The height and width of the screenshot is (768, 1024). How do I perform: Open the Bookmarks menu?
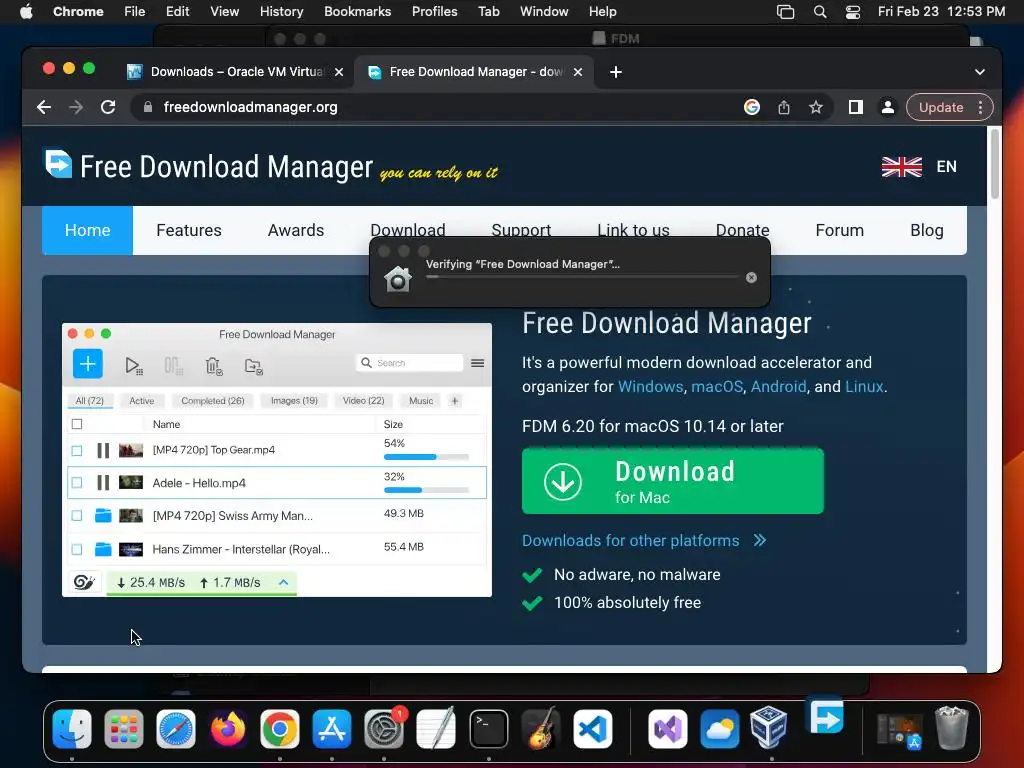(357, 11)
